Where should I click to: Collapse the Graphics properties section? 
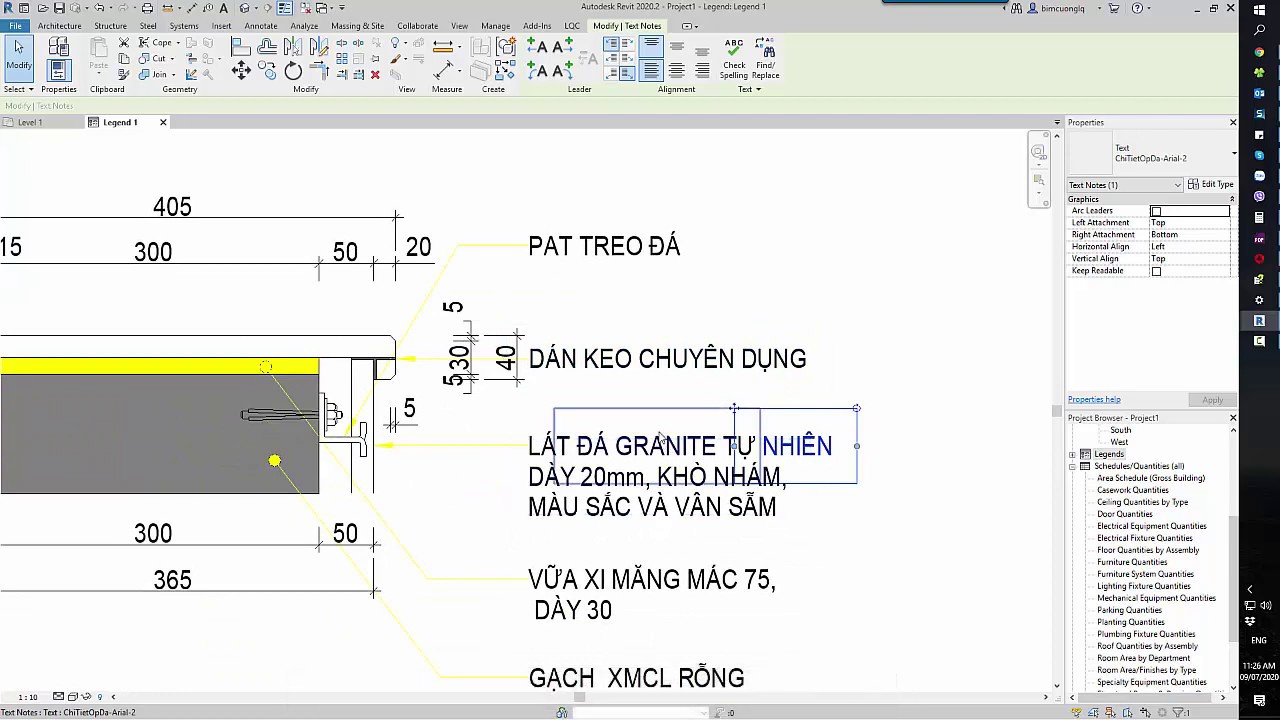tap(1231, 199)
